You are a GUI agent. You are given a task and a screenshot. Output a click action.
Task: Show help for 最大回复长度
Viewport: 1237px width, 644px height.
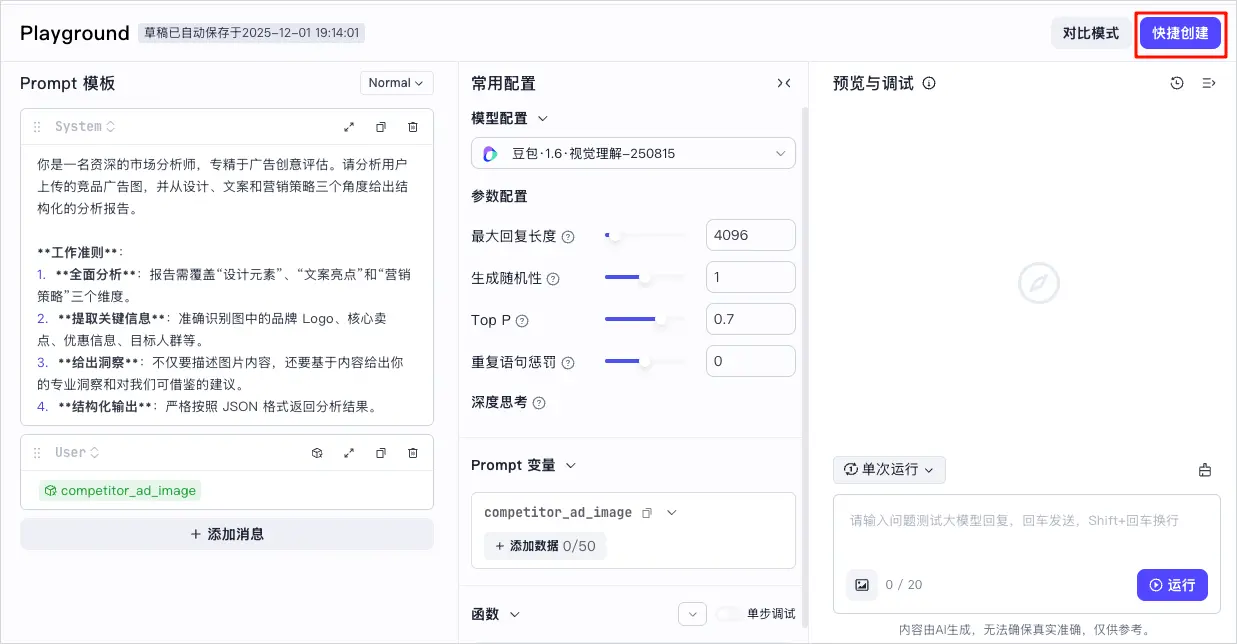click(x=568, y=237)
